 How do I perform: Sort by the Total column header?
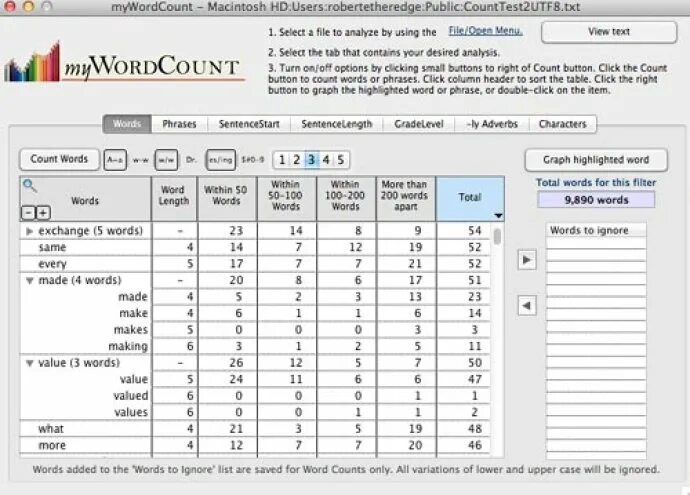click(x=470, y=199)
